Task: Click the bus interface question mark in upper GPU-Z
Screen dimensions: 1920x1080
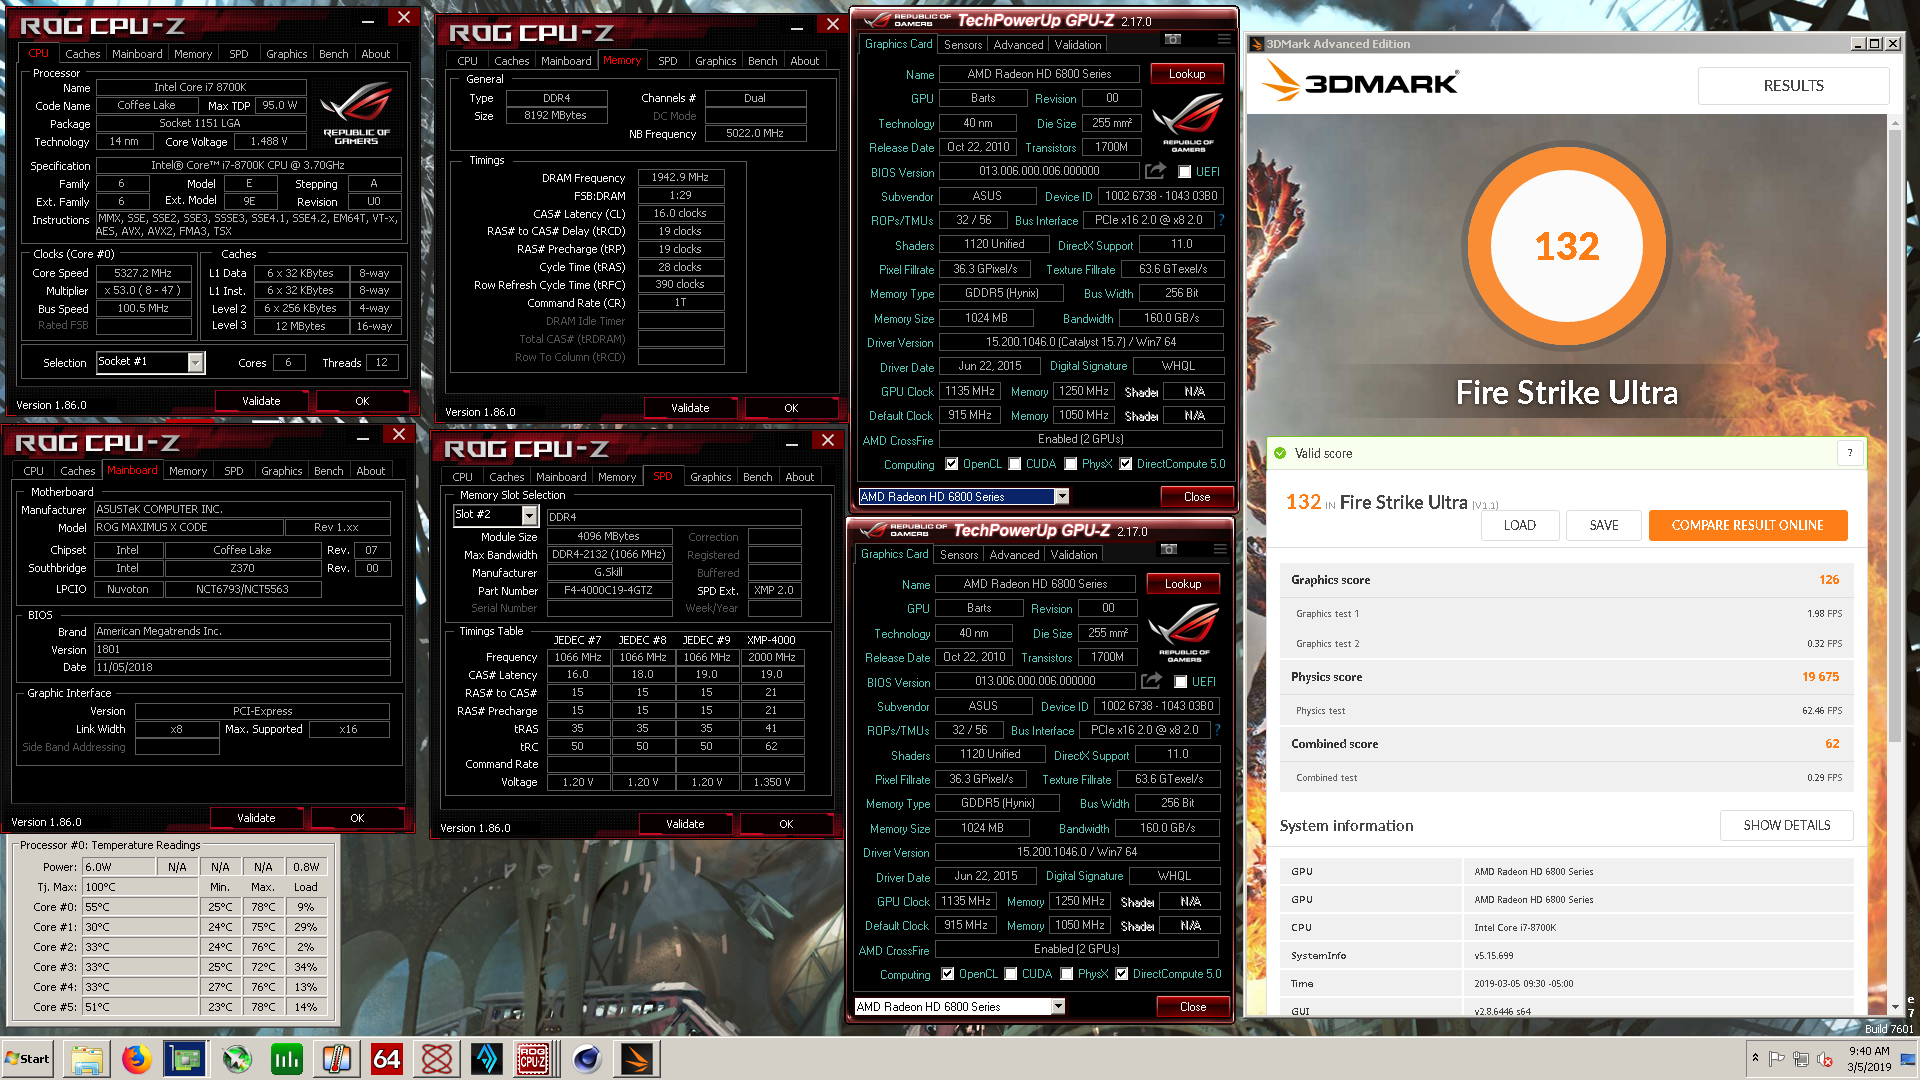Action: point(1222,220)
